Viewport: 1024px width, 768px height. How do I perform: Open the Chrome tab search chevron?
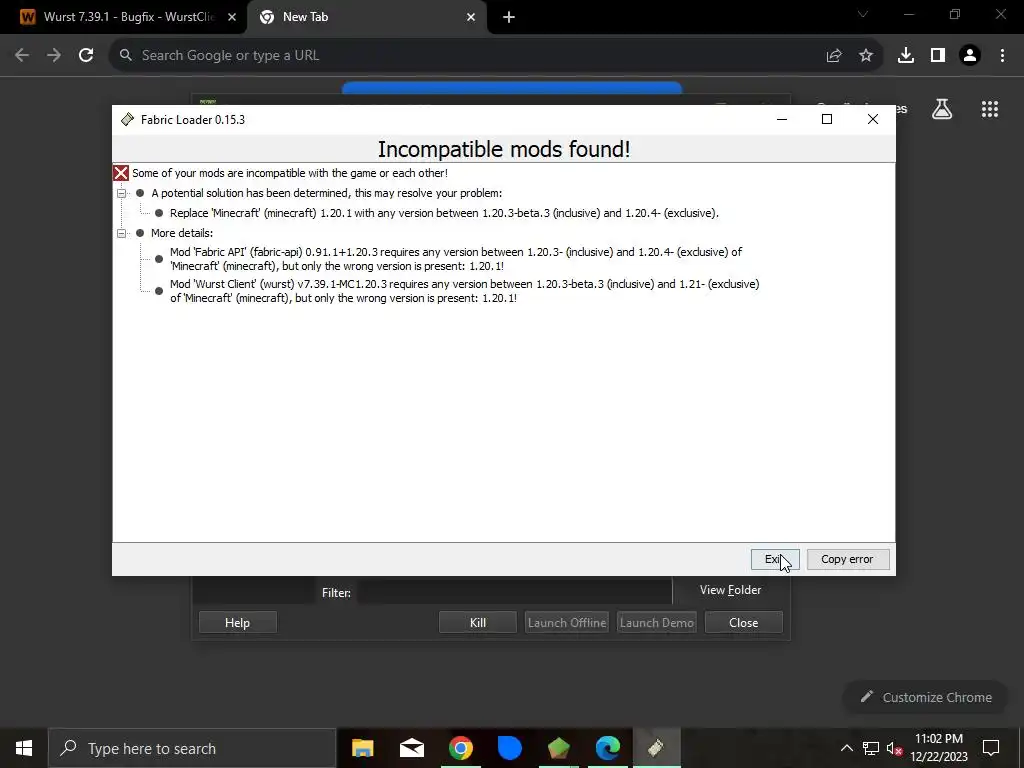click(x=863, y=14)
